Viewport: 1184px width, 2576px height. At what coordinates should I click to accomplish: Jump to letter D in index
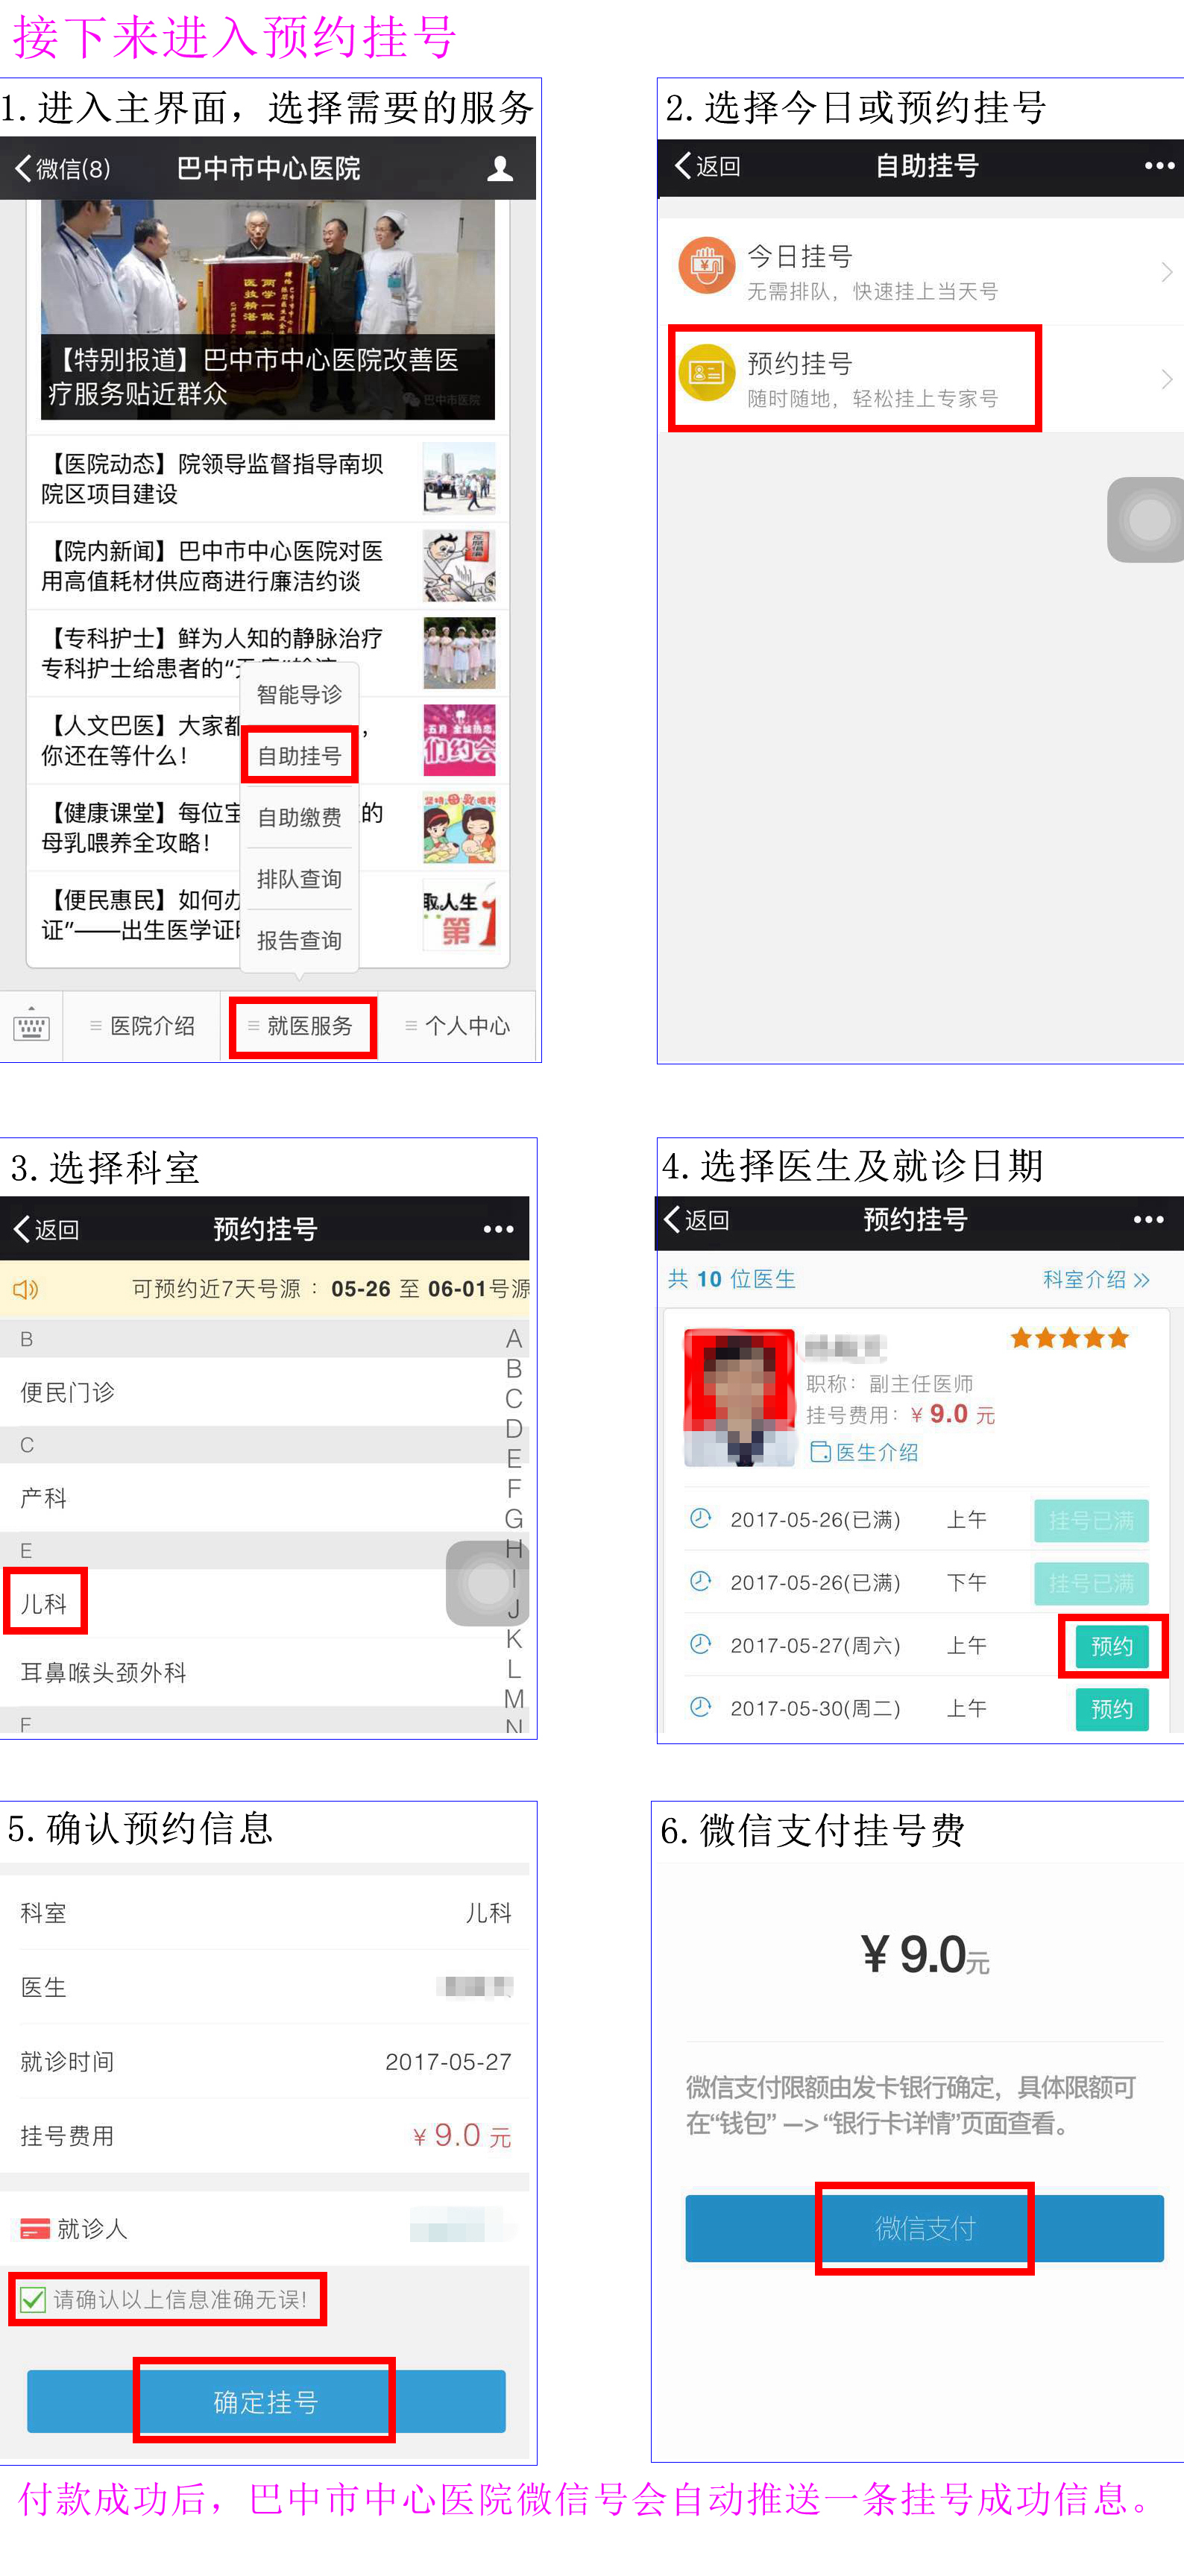[x=513, y=1429]
